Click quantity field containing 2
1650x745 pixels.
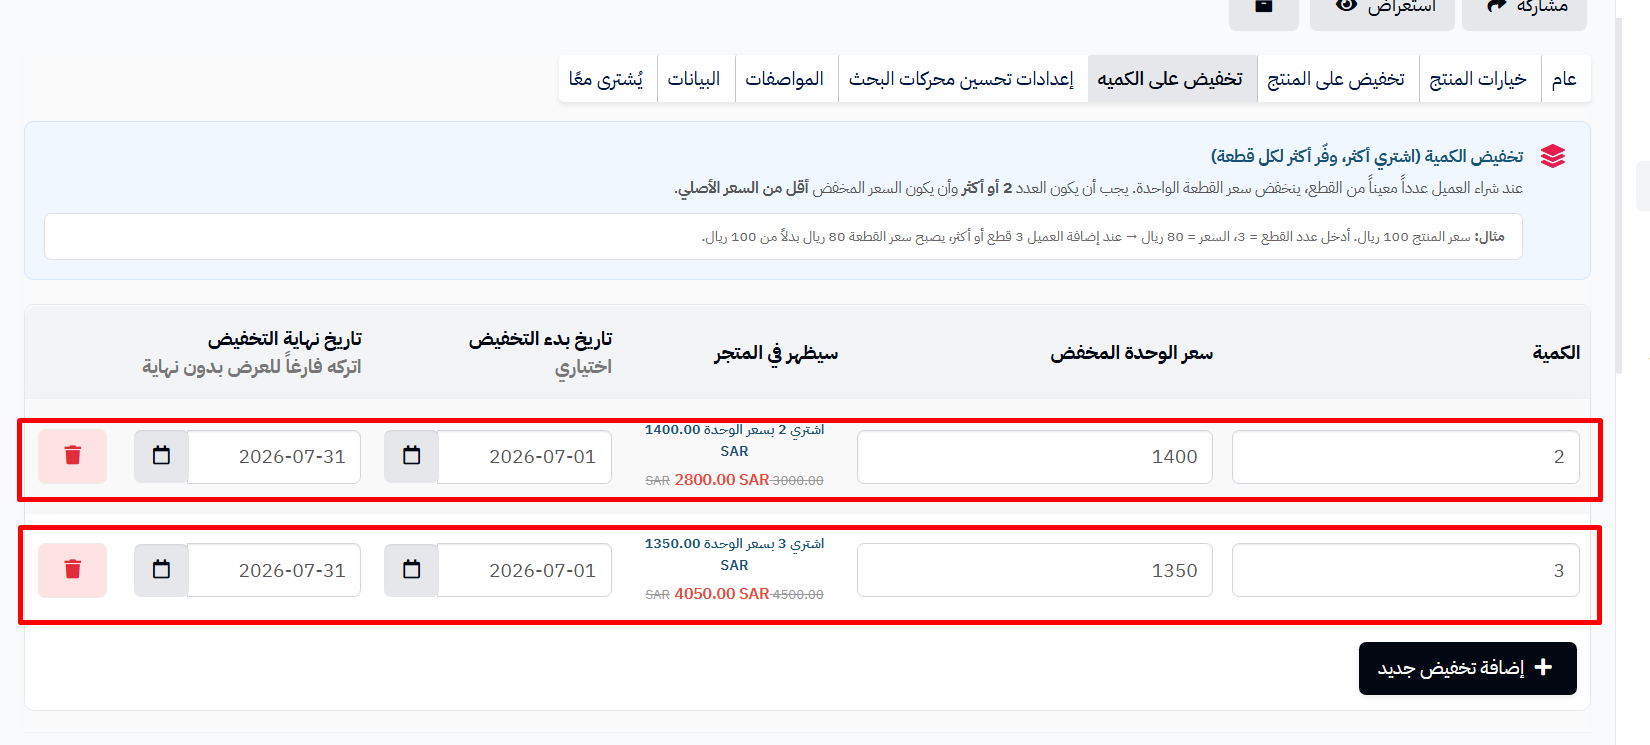coord(1406,457)
